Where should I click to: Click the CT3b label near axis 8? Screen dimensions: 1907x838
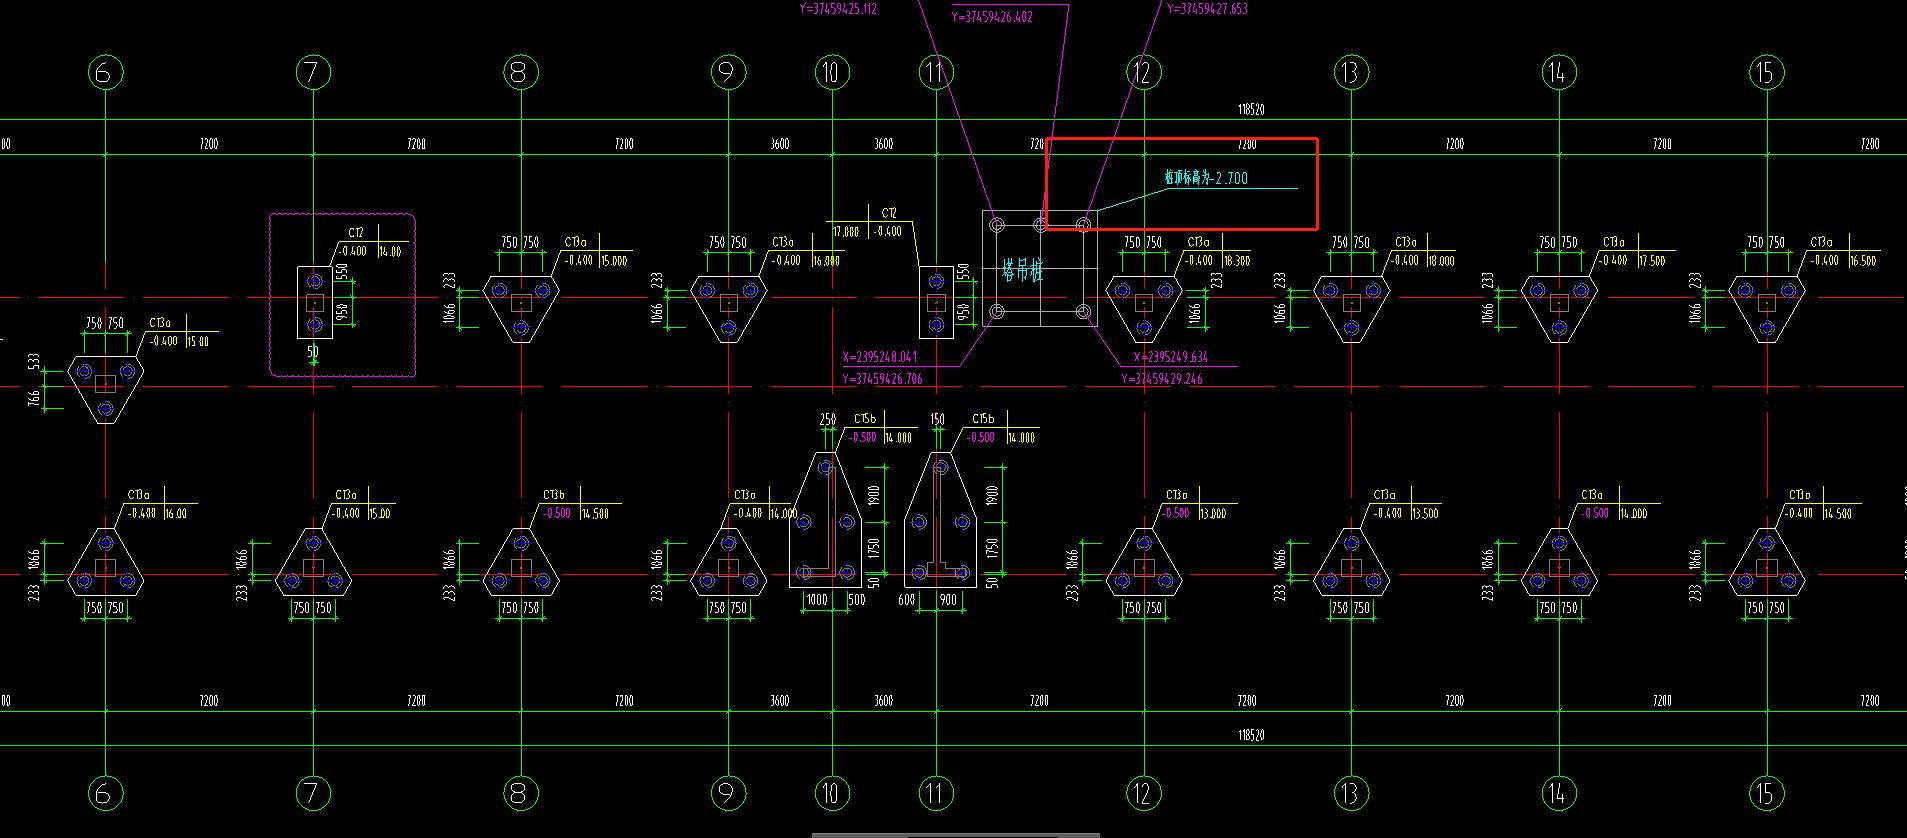point(554,495)
